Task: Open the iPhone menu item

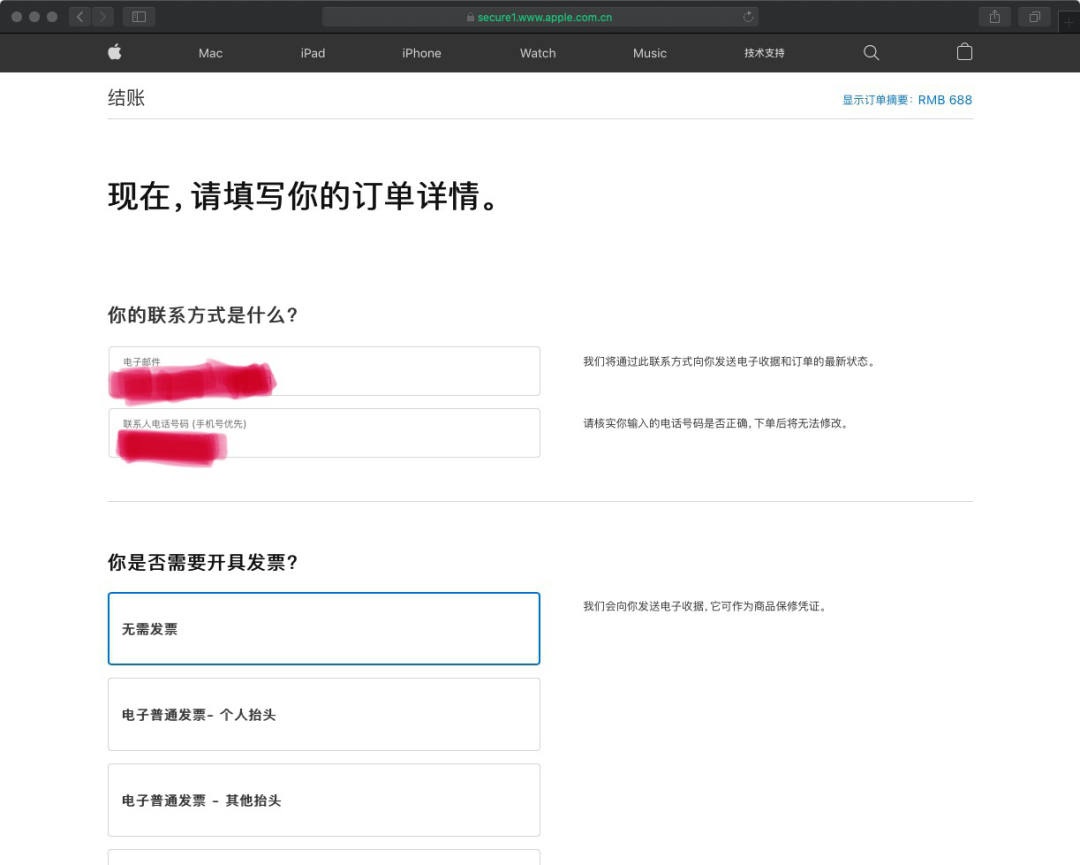Action: click(x=421, y=53)
